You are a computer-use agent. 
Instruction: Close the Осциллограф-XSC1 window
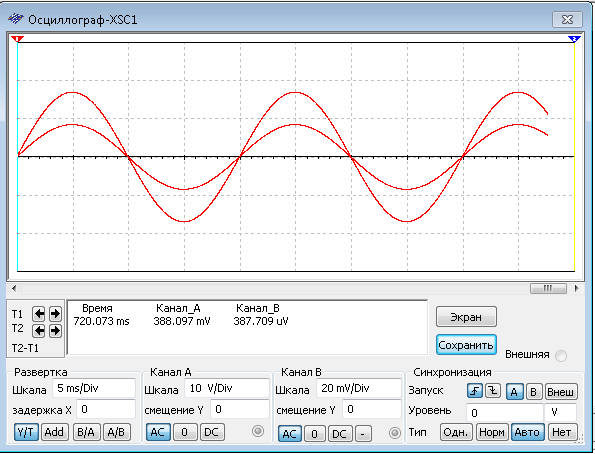[567, 19]
